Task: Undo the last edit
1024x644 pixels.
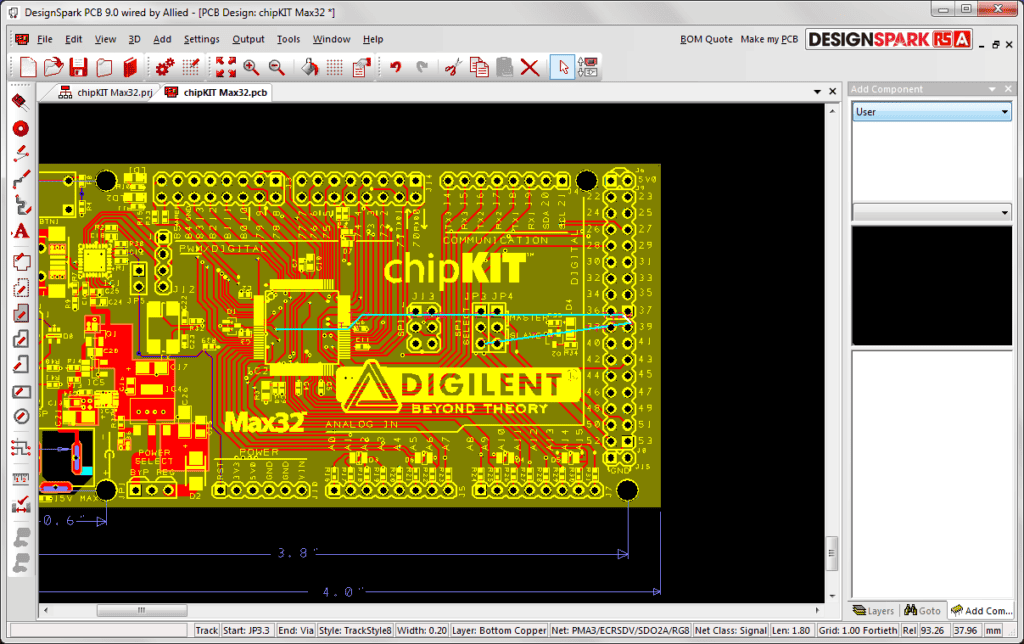Action: click(x=396, y=67)
